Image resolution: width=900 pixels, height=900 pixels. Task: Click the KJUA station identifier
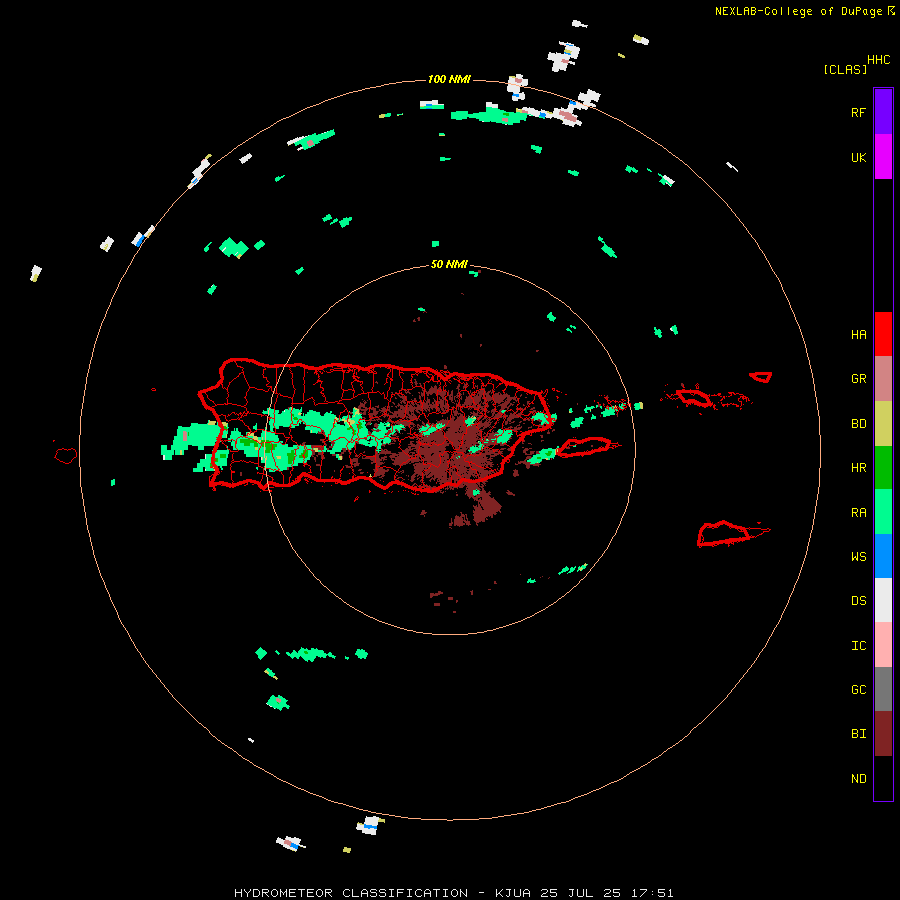[x=513, y=893]
